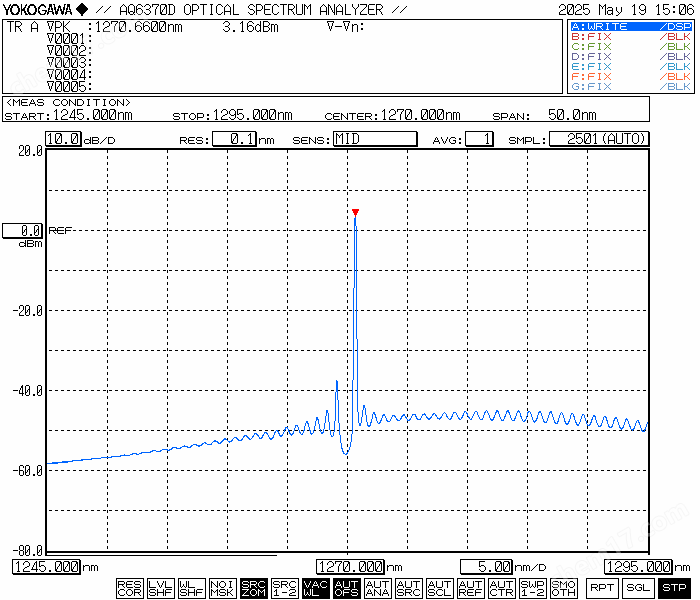Click the LVL SHF indicator icon
Viewport: 700px width, 600px height.
(160, 587)
